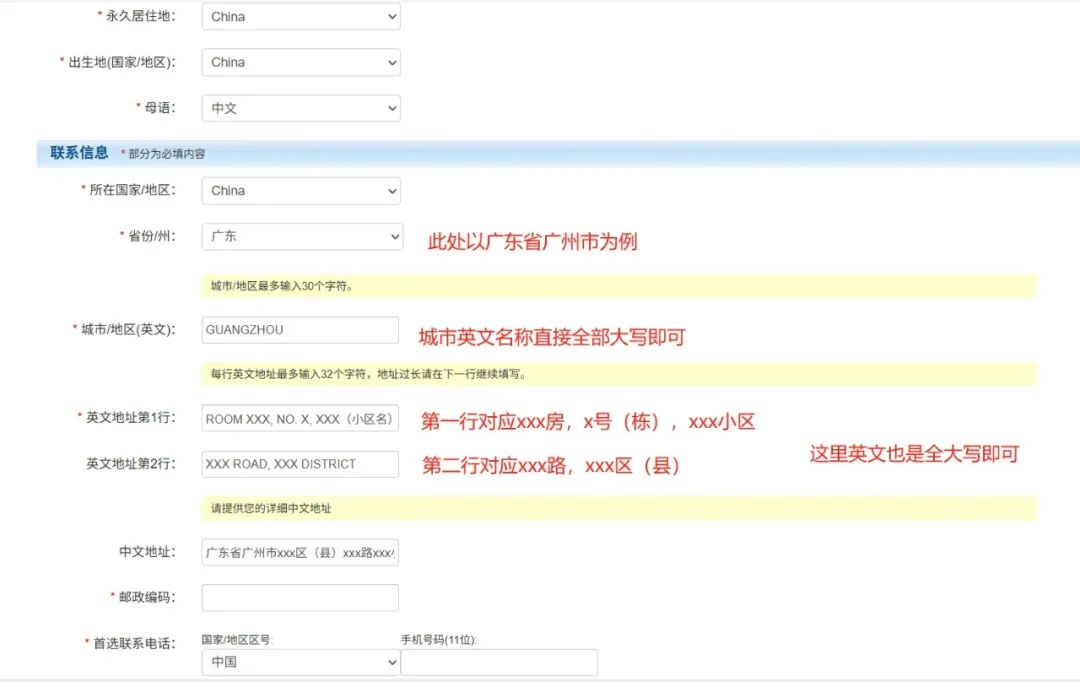Click the 母语 label
This screenshot has height=682, width=1080.
point(160,108)
